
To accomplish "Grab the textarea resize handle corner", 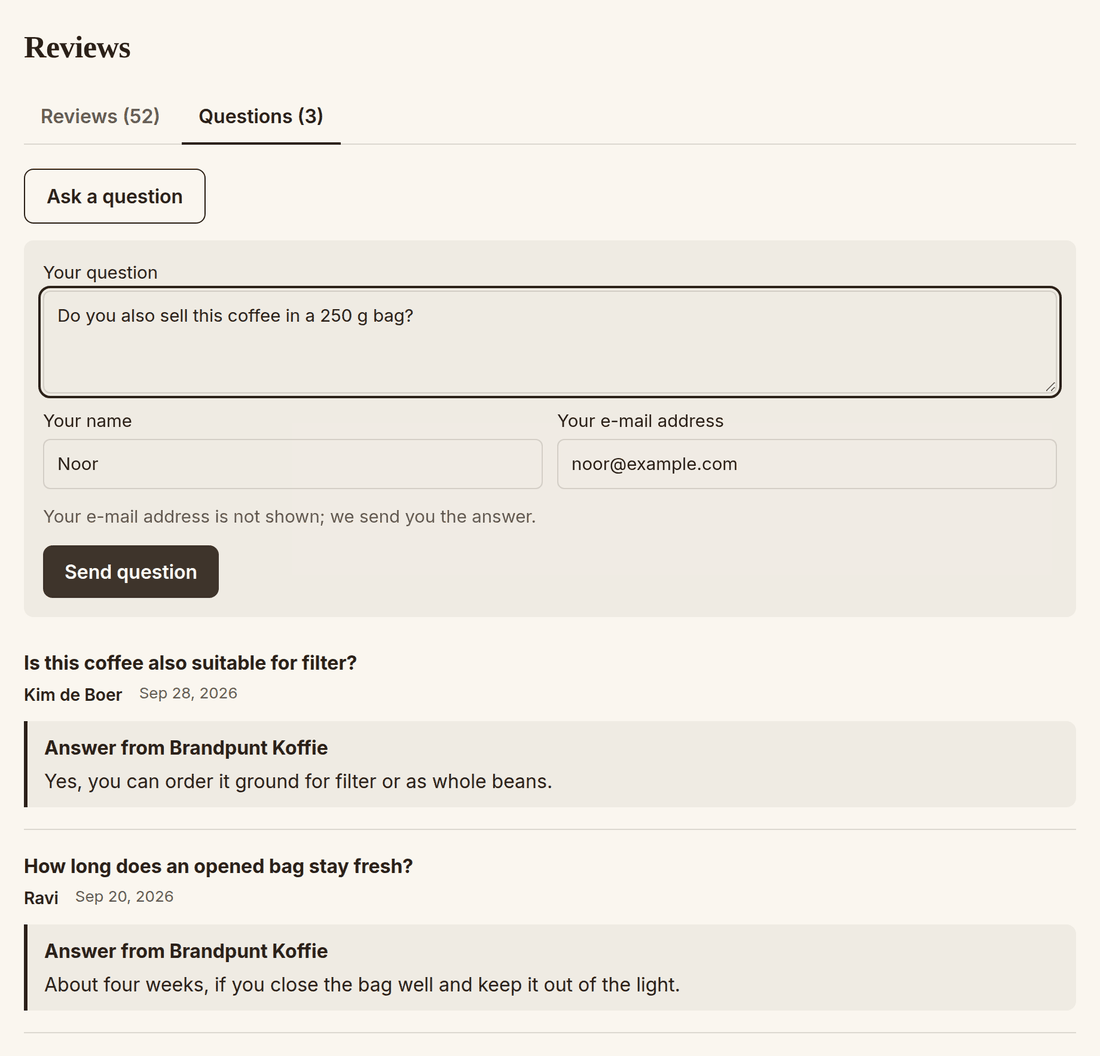I will [1050, 387].
